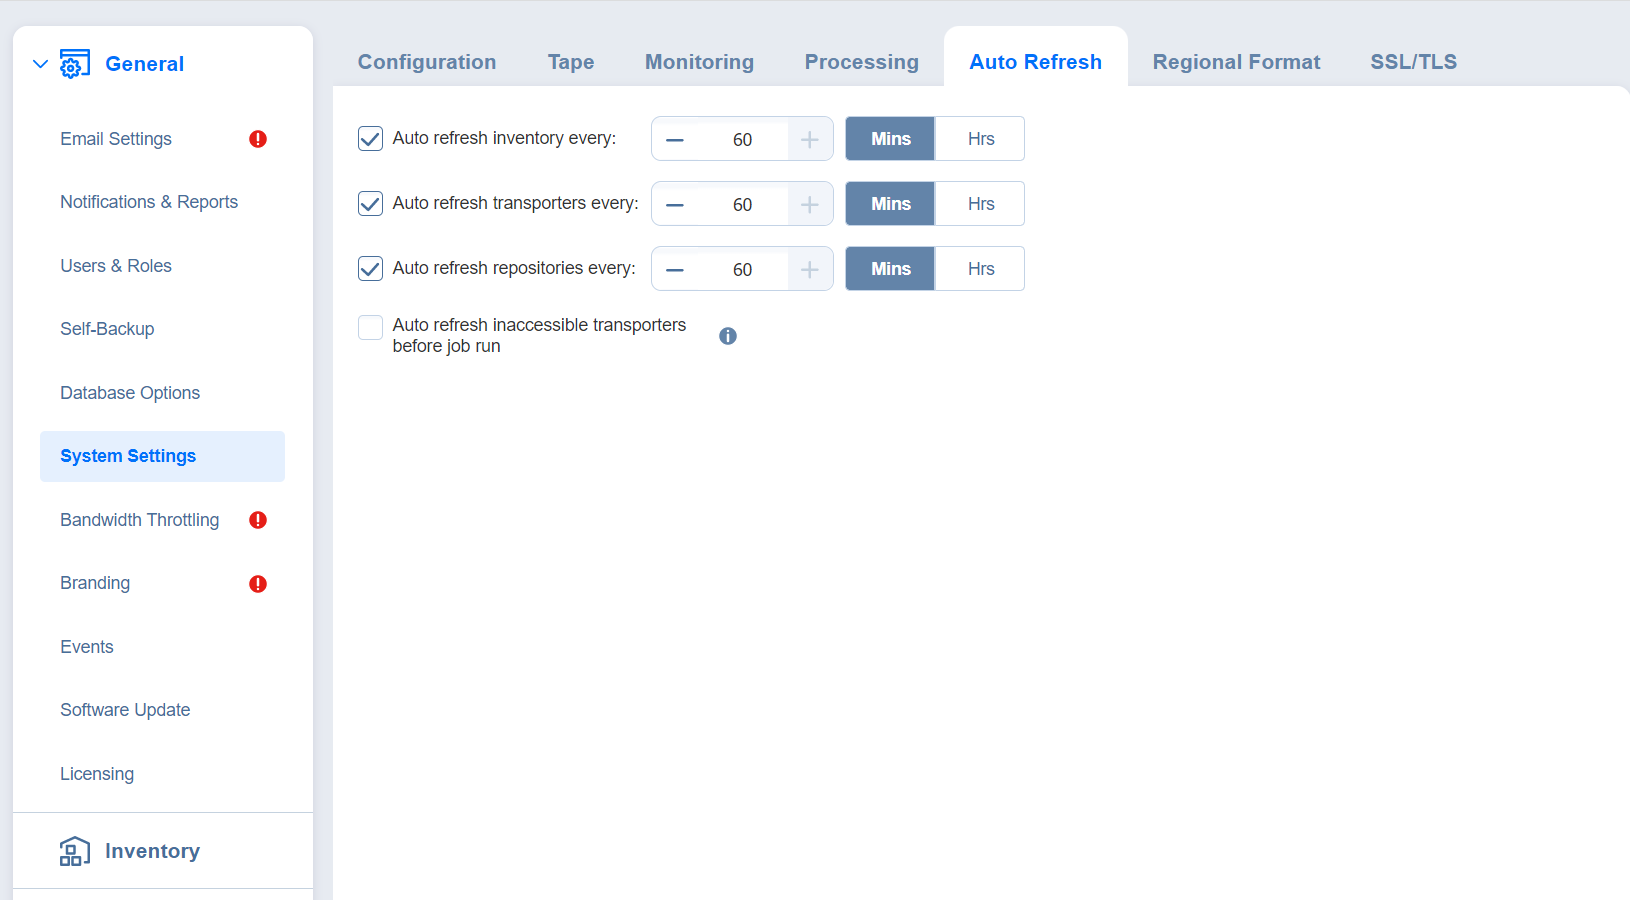Click the info icon for inaccessible transporters
The height and width of the screenshot is (900, 1630).
[728, 336]
